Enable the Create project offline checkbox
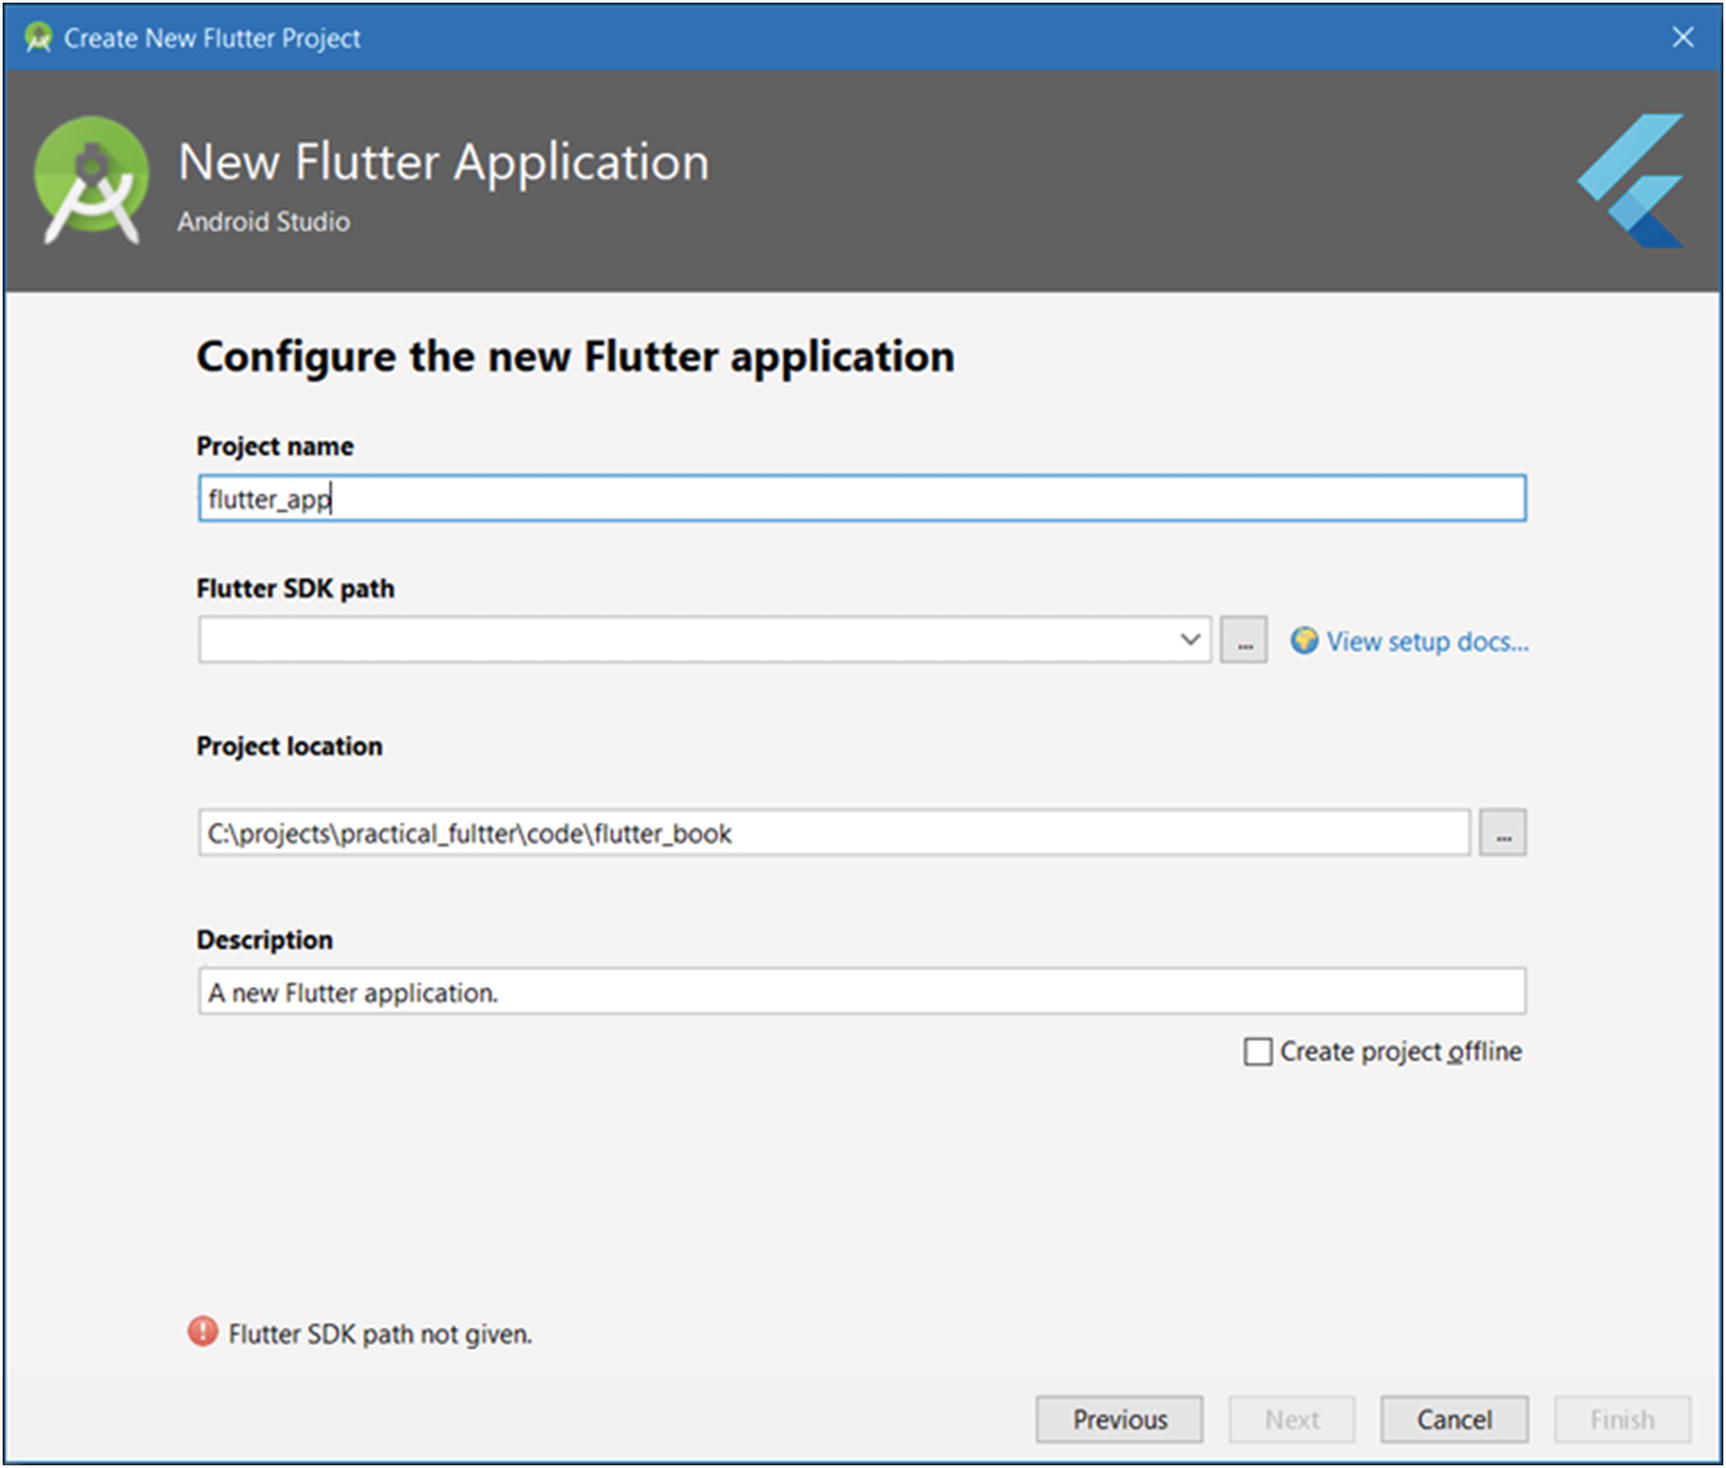Viewport: 1726px width, 1468px height. pyautogui.click(x=1258, y=1052)
